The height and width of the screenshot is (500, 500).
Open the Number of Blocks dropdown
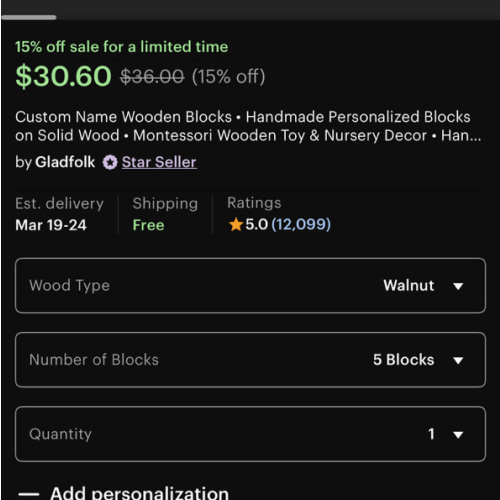[x=250, y=360]
